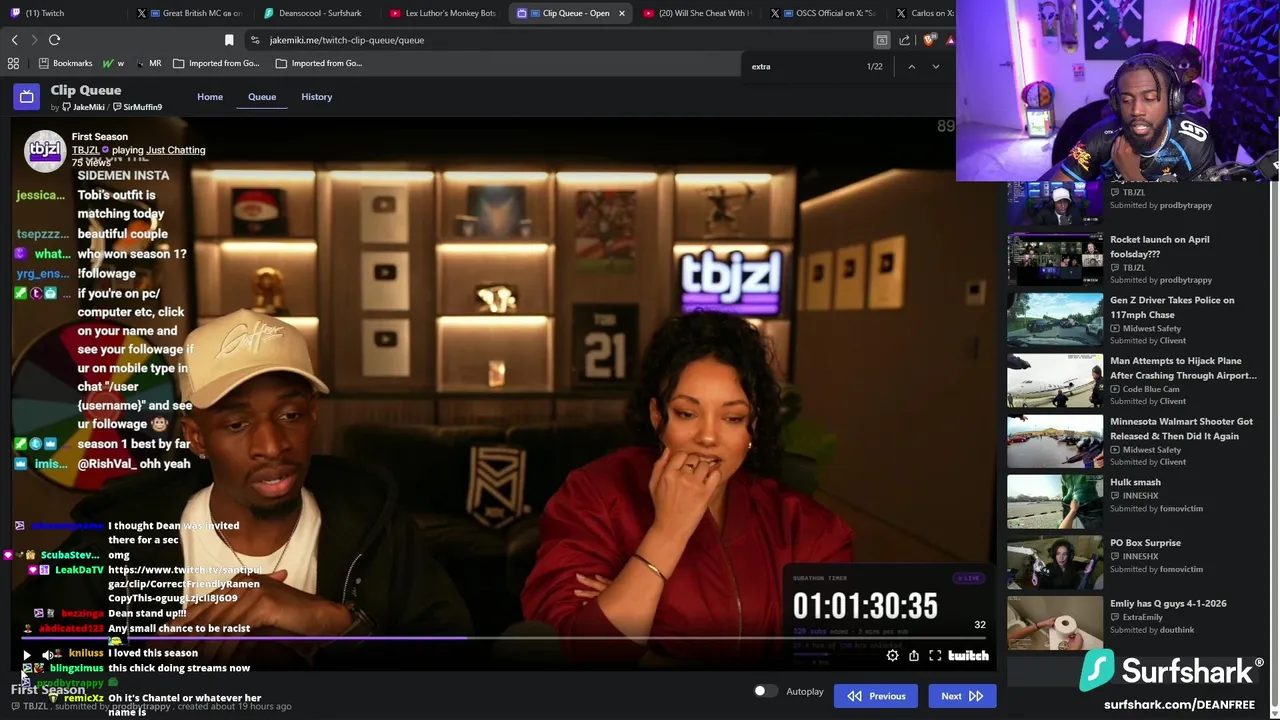This screenshot has height=720, width=1280.
Task: Open the SirMuffin9 author link
Action: click(x=137, y=107)
